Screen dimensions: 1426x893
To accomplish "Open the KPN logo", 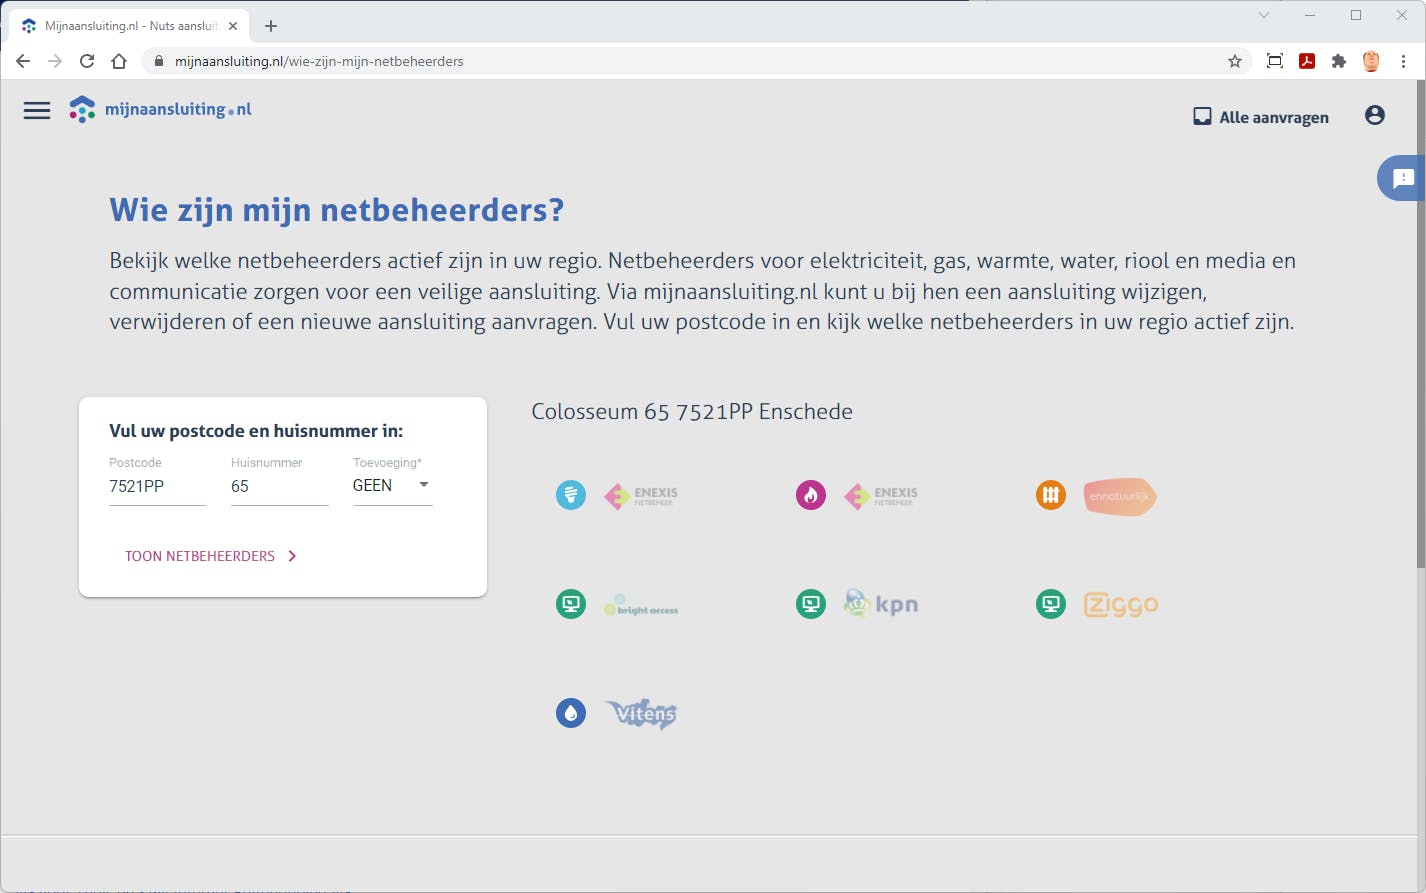I will click(x=881, y=604).
